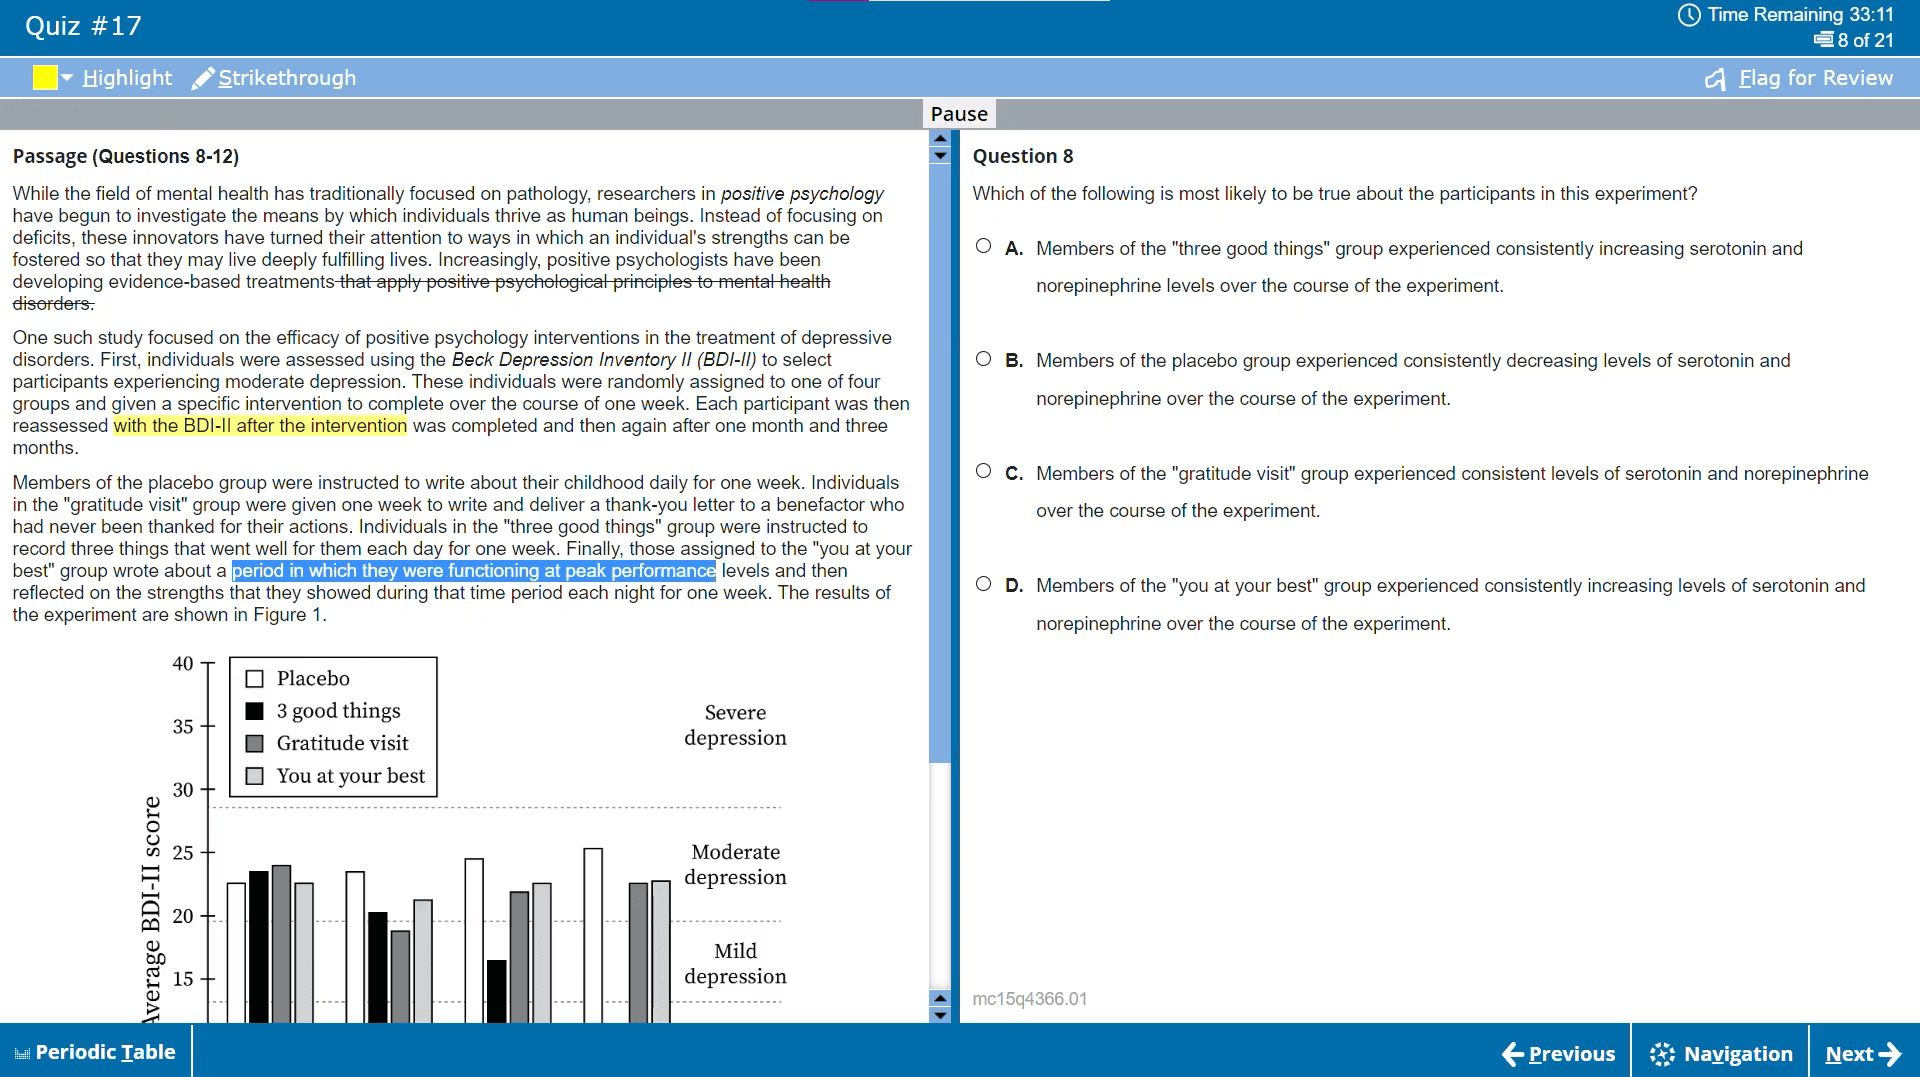Pause the quiz
Viewport: 1920px width, 1077px height.
point(958,113)
